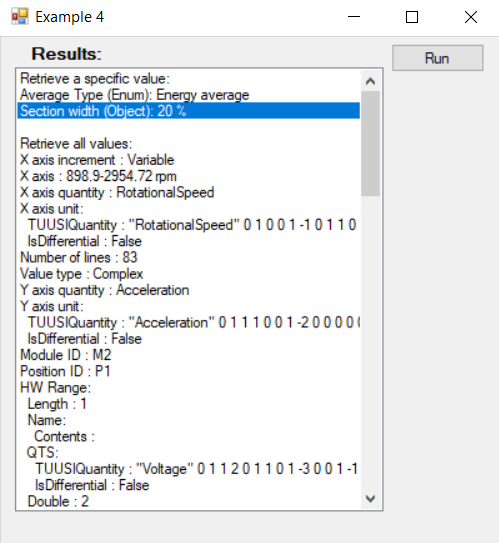Click the results list scrollbar thumb
This screenshot has height=543, width=499.
(x=370, y=144)
